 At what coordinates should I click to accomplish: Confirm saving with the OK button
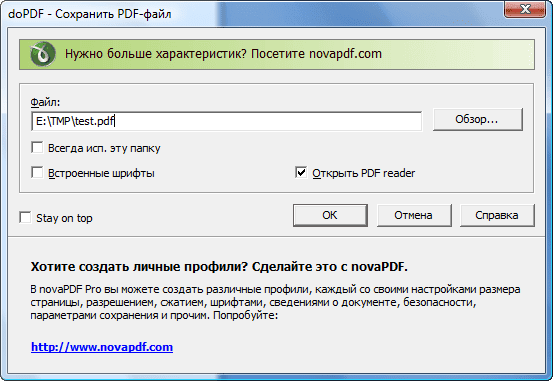(330, 215)
